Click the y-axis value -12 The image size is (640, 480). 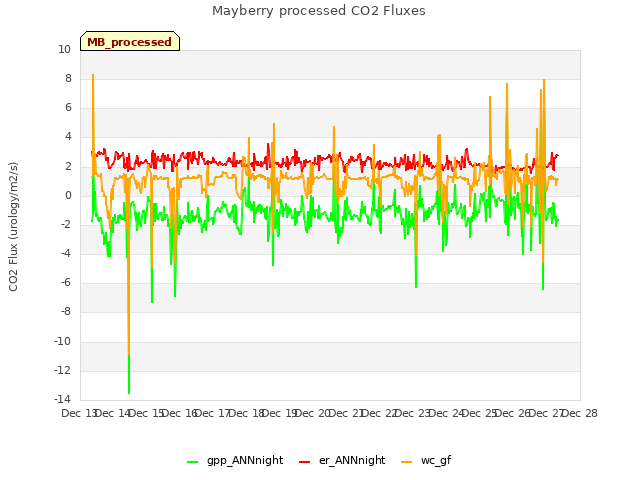(x=62, y=370)
